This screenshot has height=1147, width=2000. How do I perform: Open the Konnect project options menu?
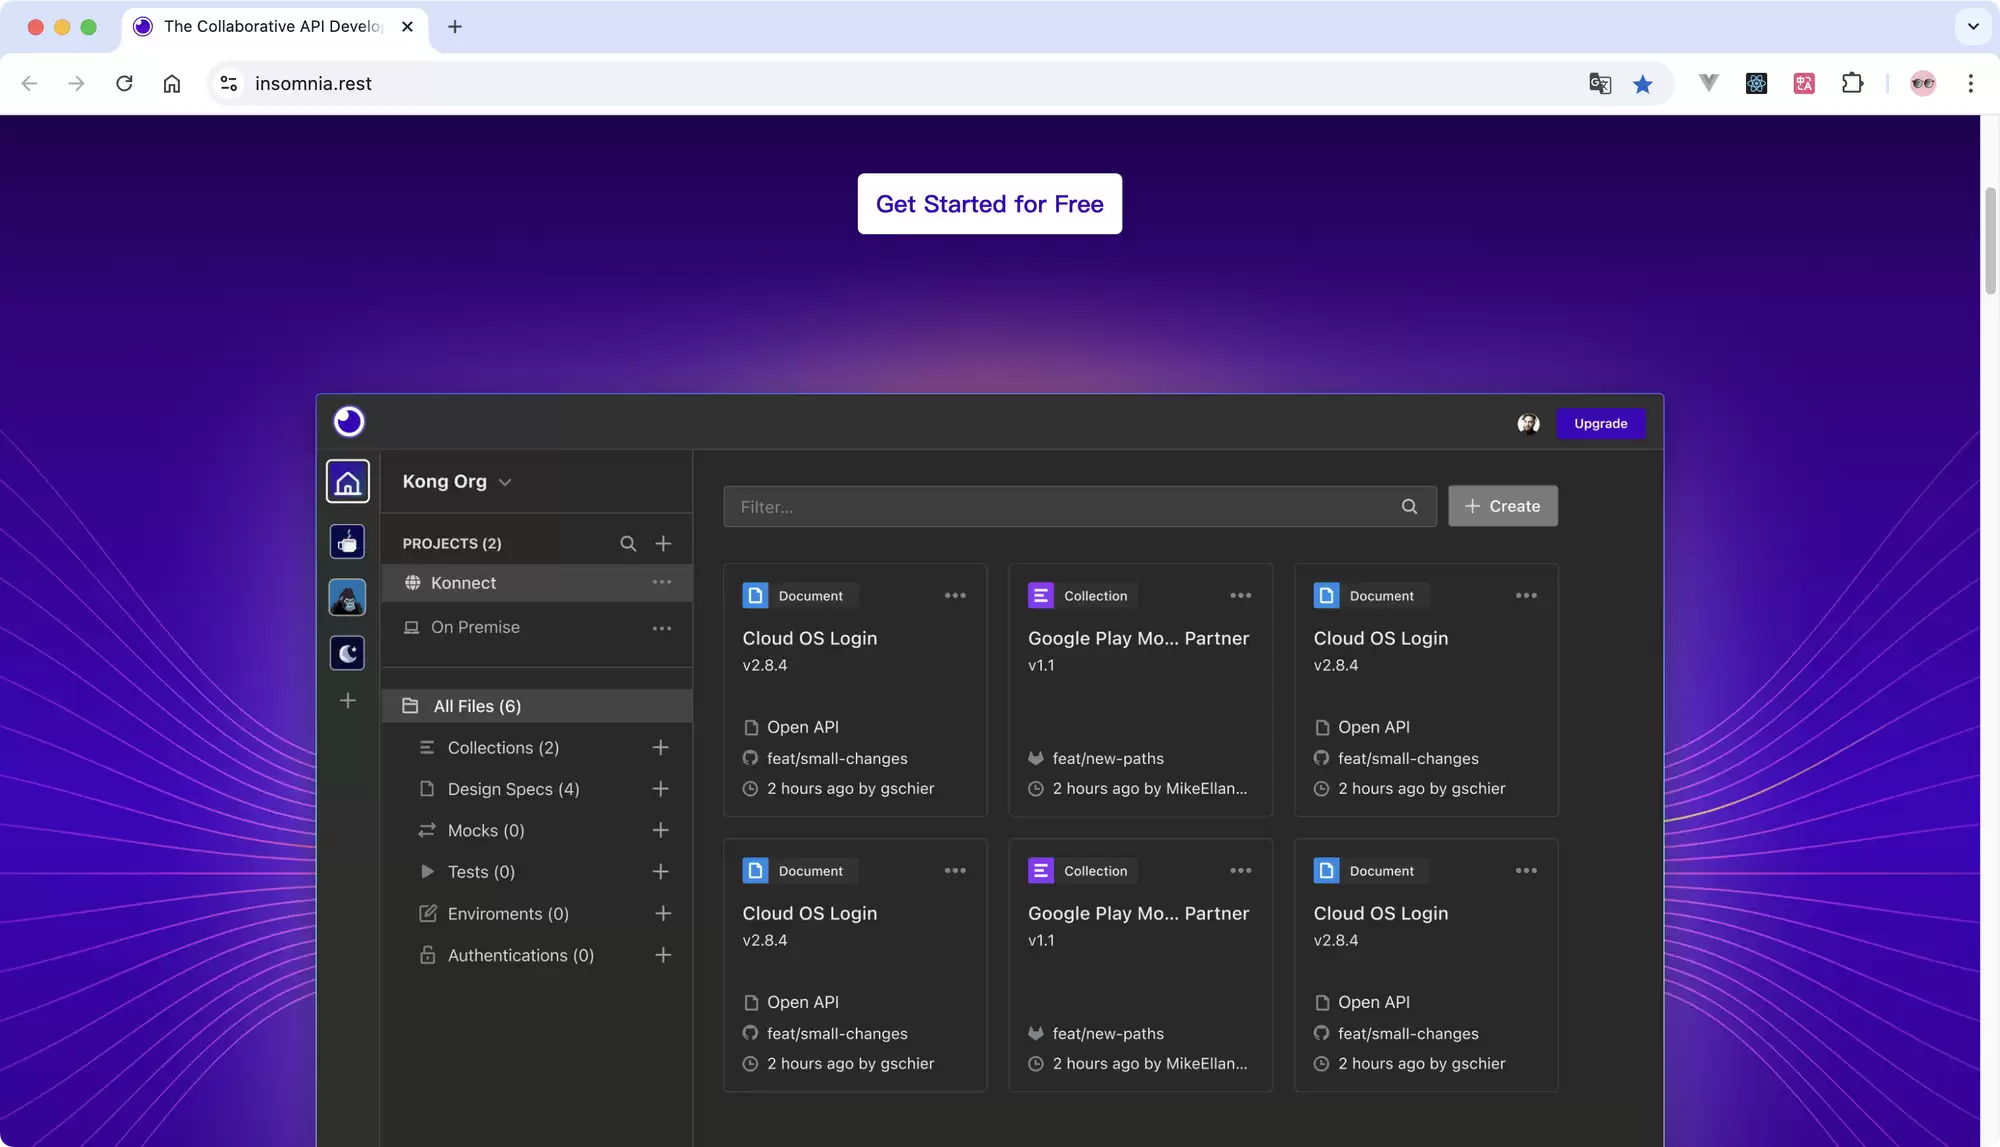pos(662,583)
